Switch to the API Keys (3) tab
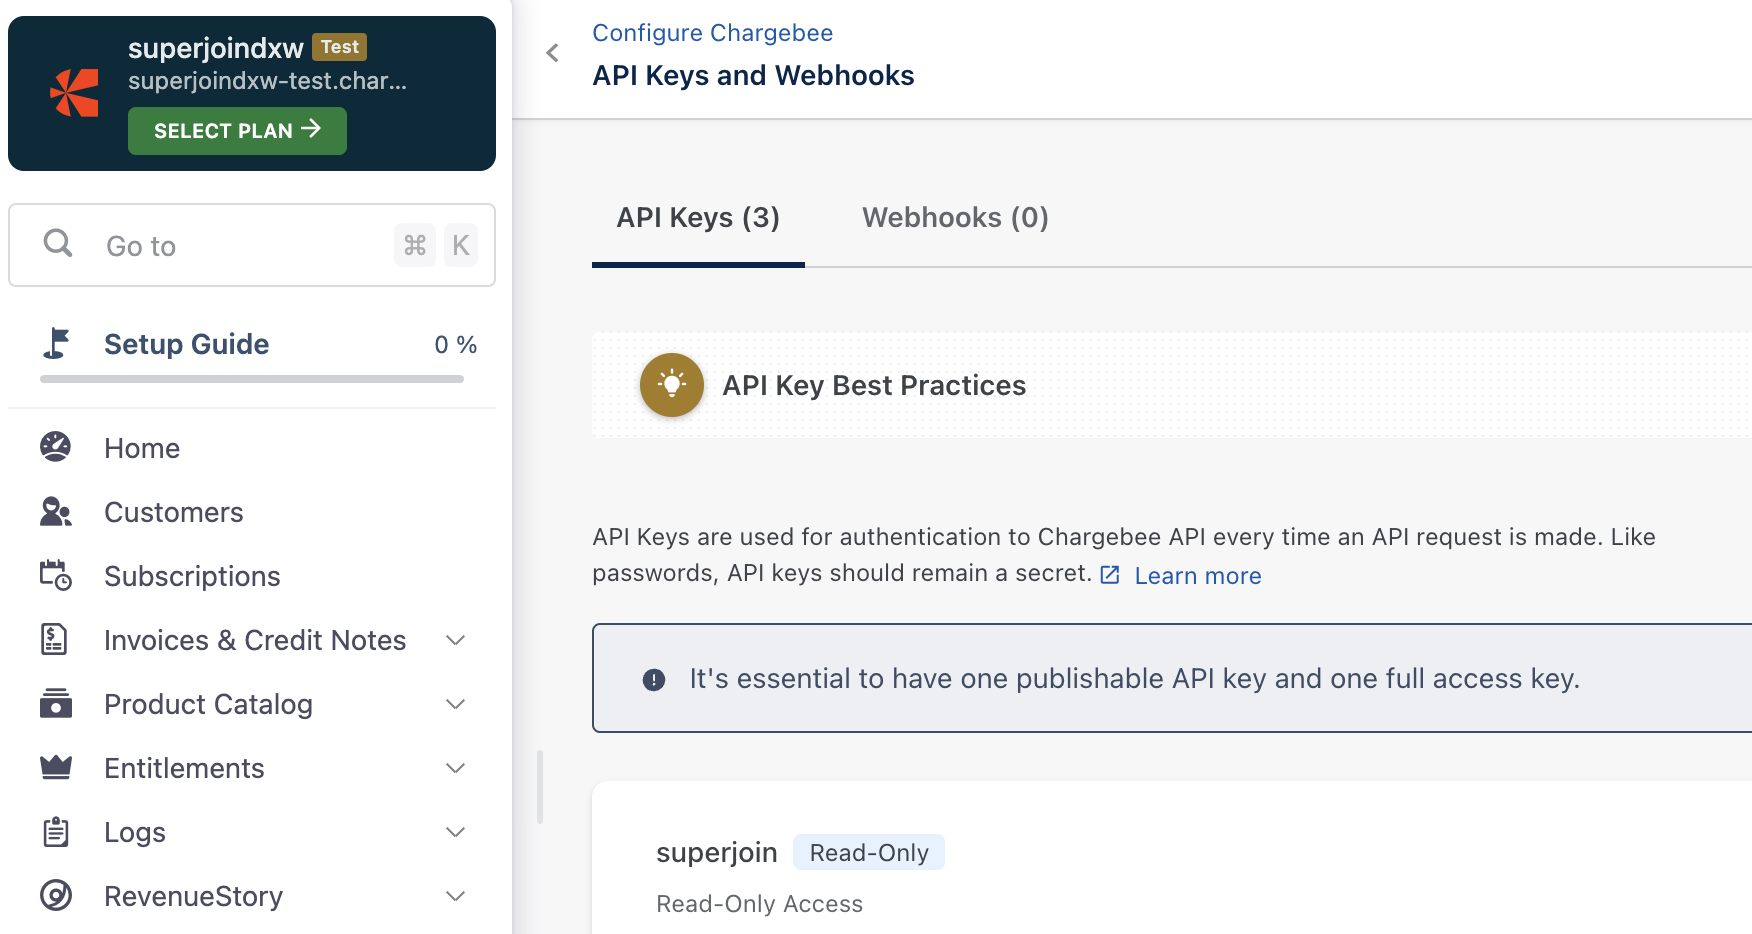 click(698, 218)
